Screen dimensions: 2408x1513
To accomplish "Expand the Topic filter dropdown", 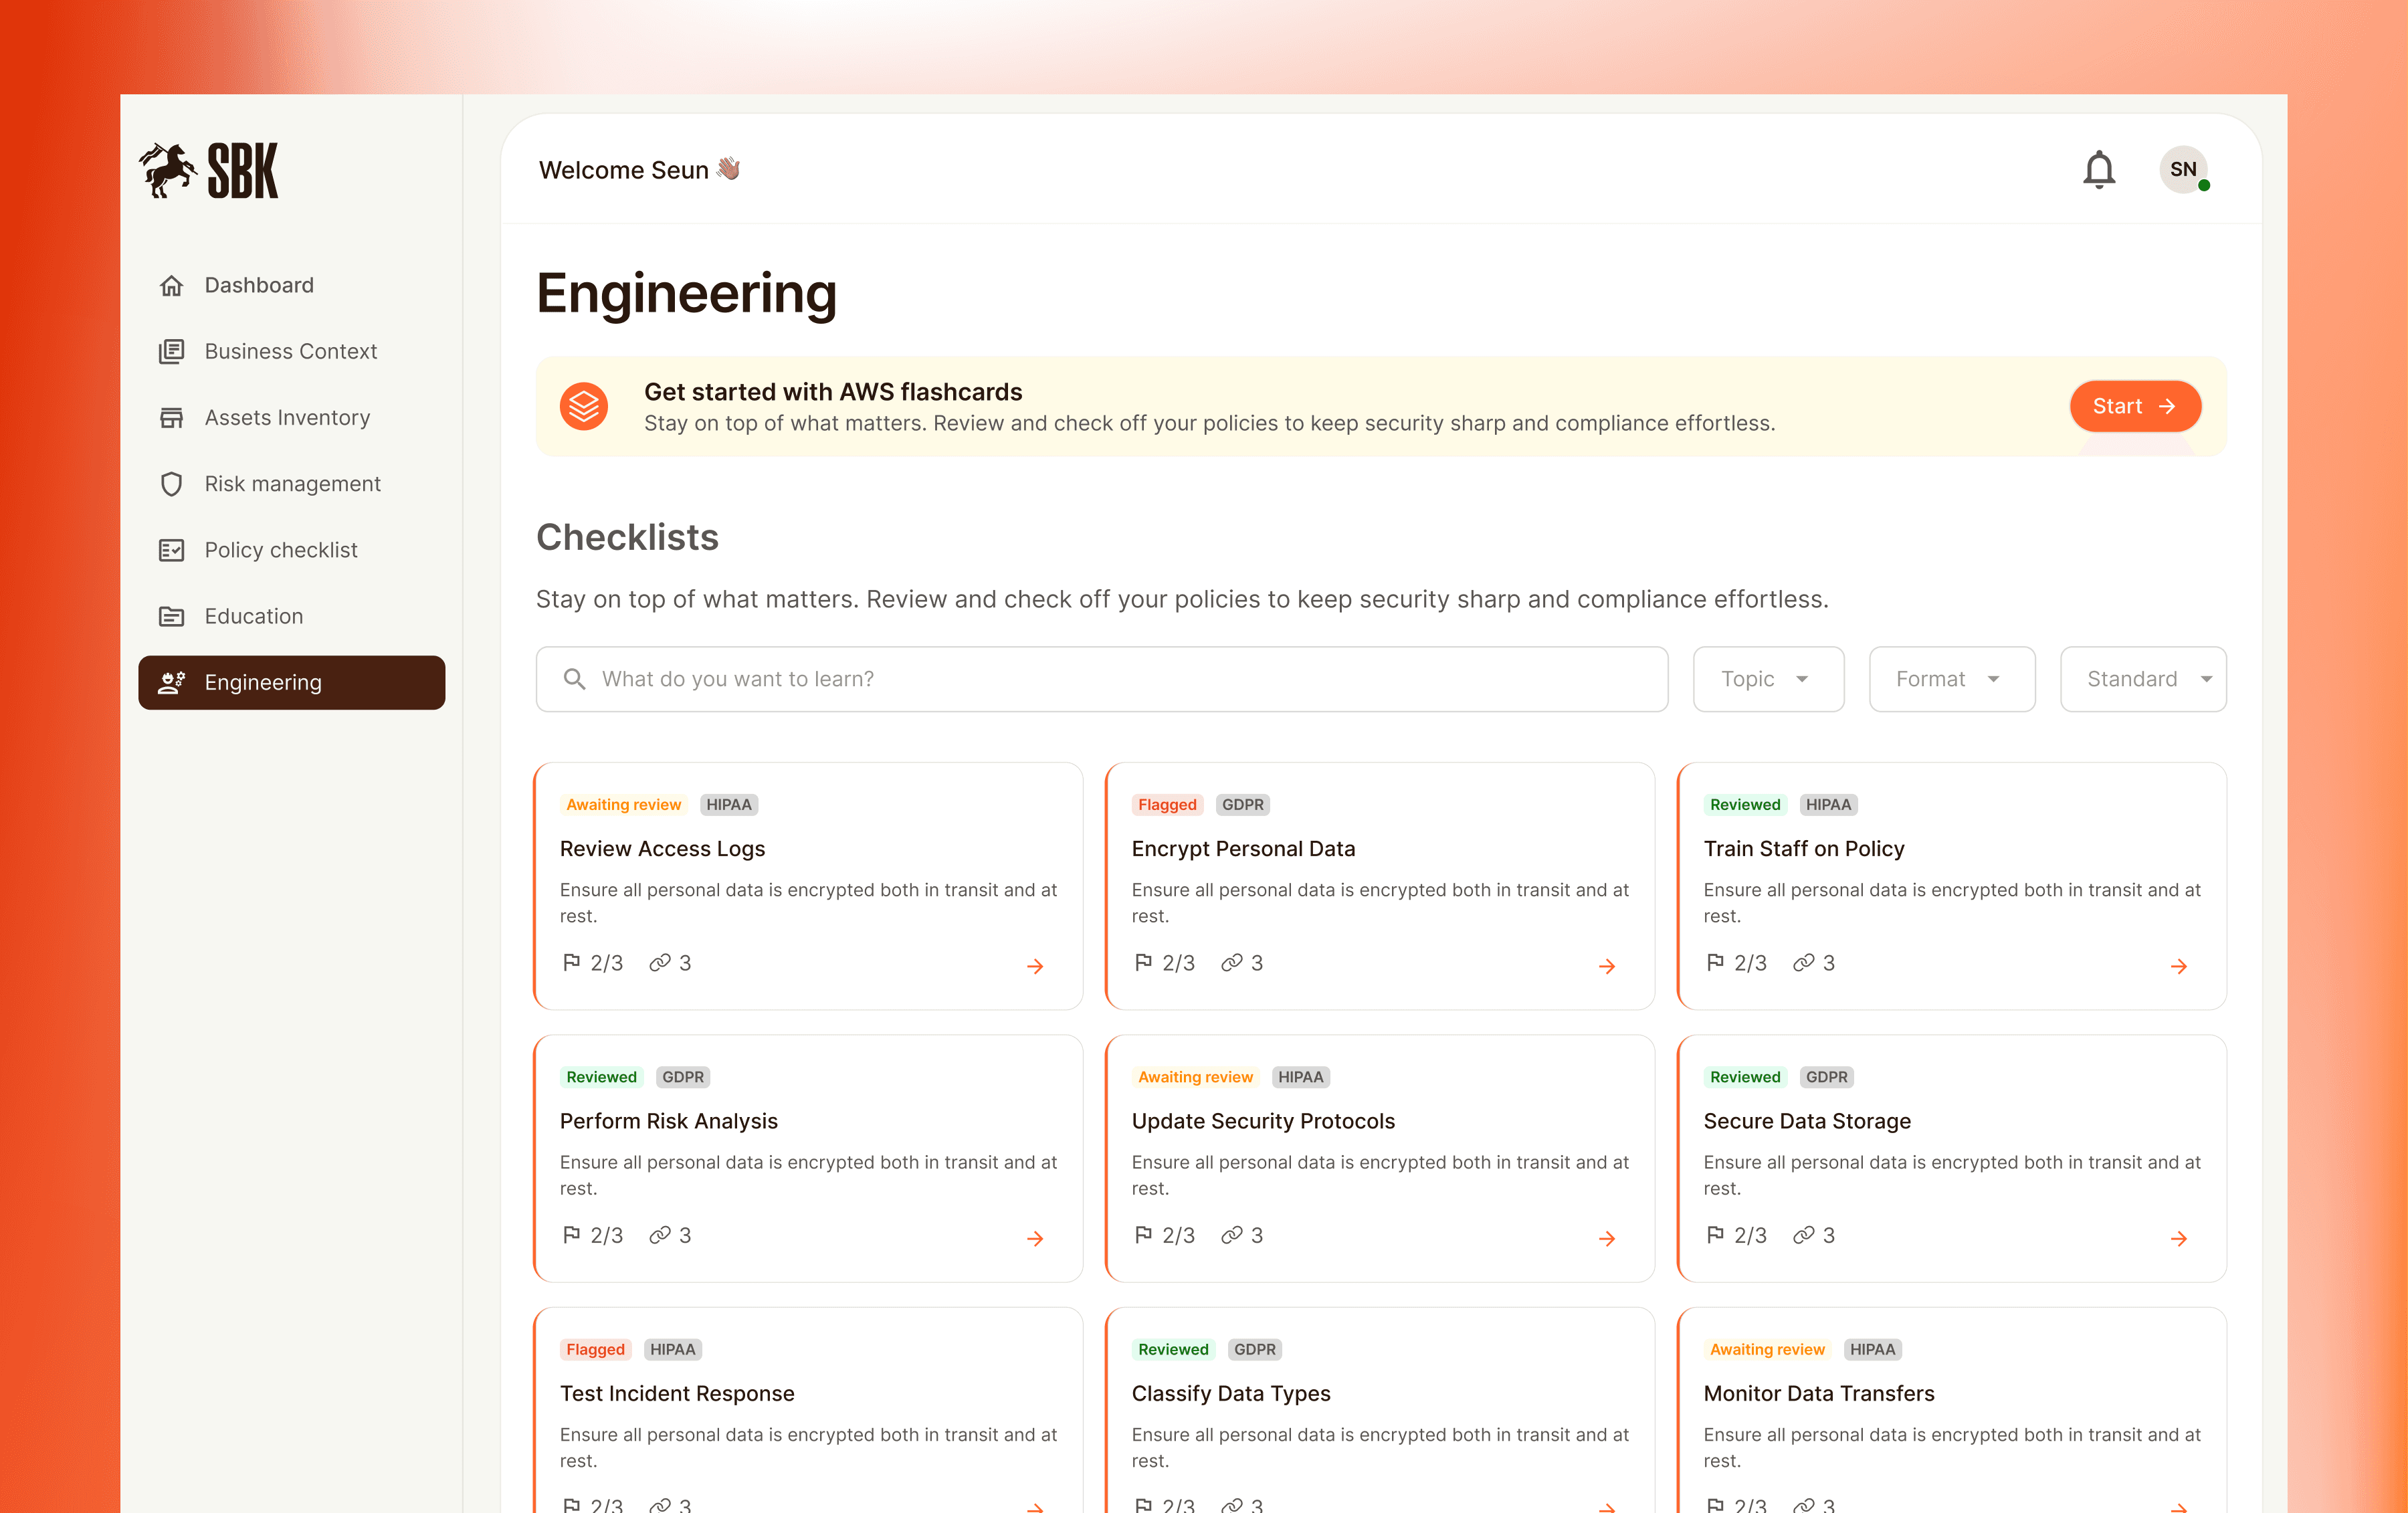I will point(1767,679).
